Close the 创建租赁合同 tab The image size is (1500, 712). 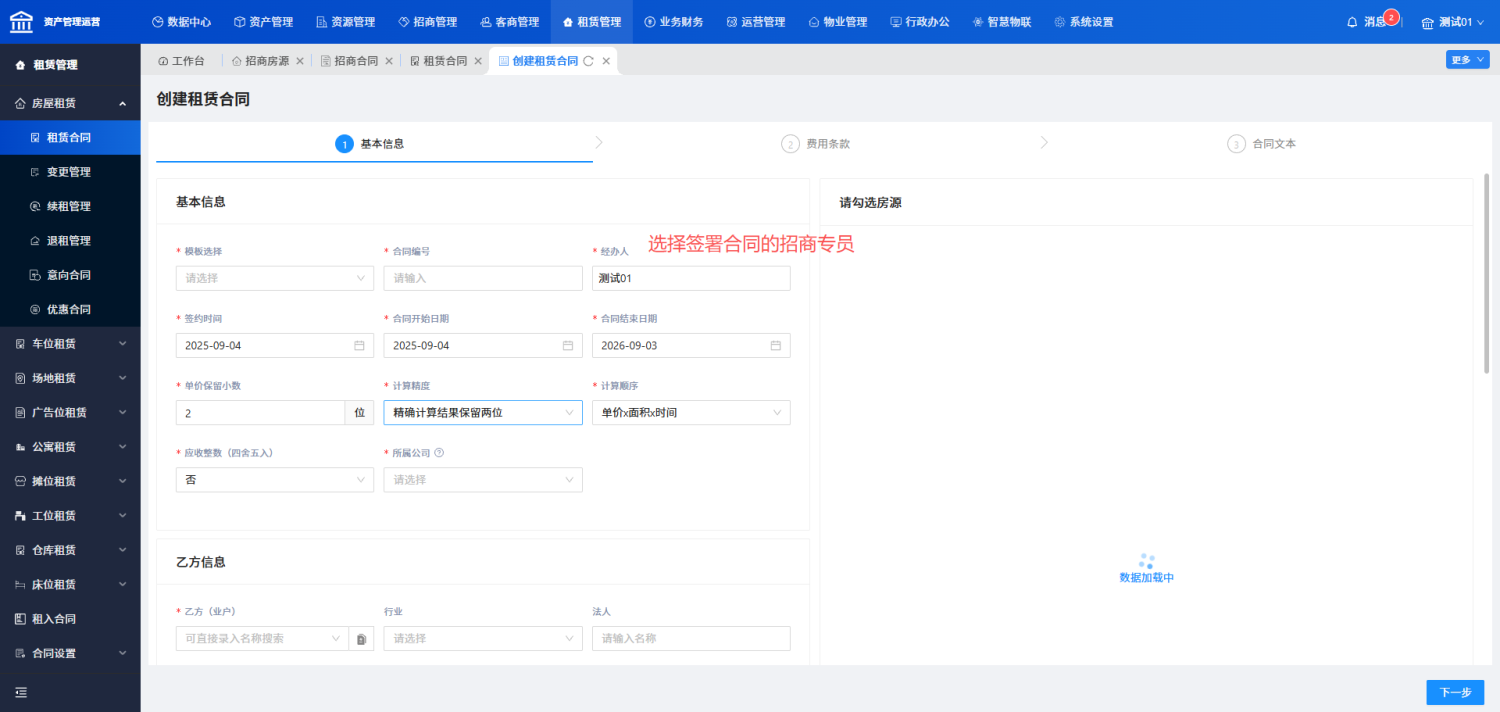click(606, 61)
